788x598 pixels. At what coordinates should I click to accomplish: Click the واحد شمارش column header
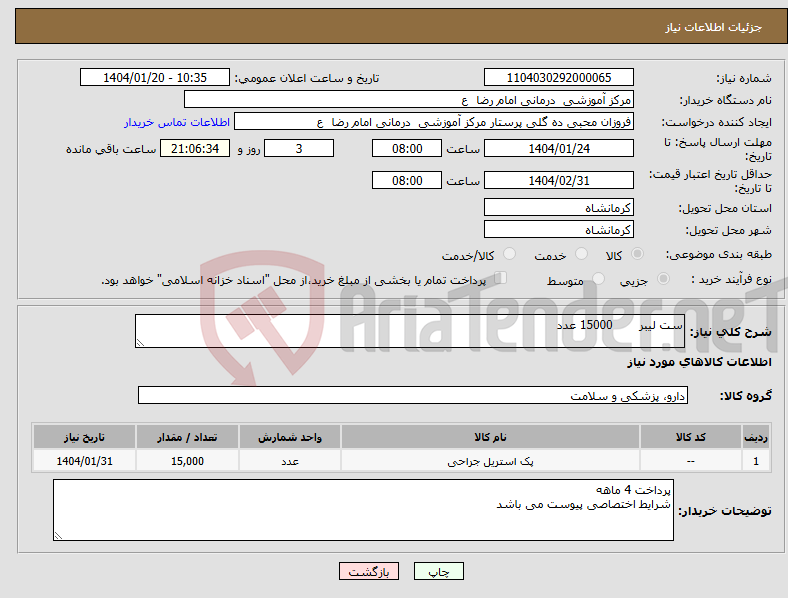click(290, 437)
